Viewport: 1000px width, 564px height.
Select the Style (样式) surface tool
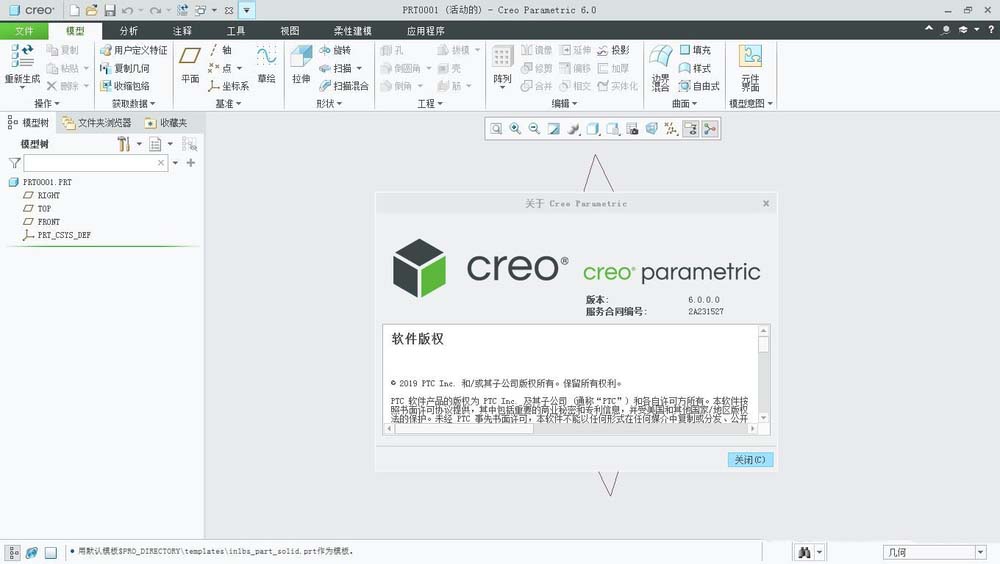click(x=695, y=68)
